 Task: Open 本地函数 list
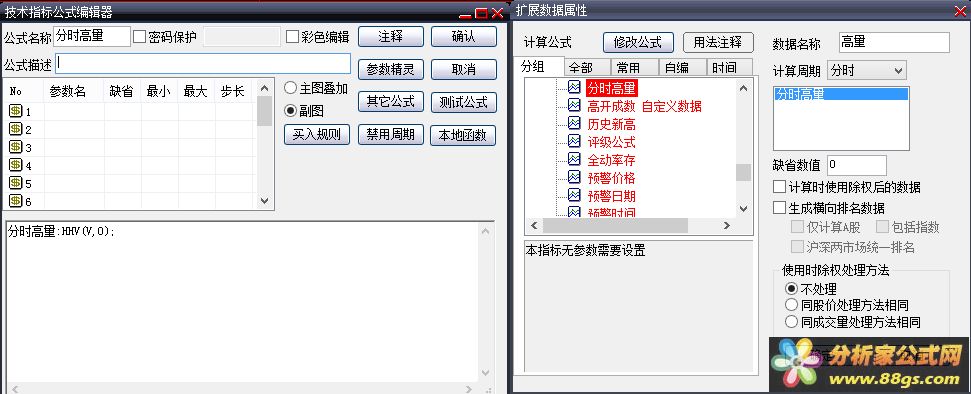pos(463,134)
